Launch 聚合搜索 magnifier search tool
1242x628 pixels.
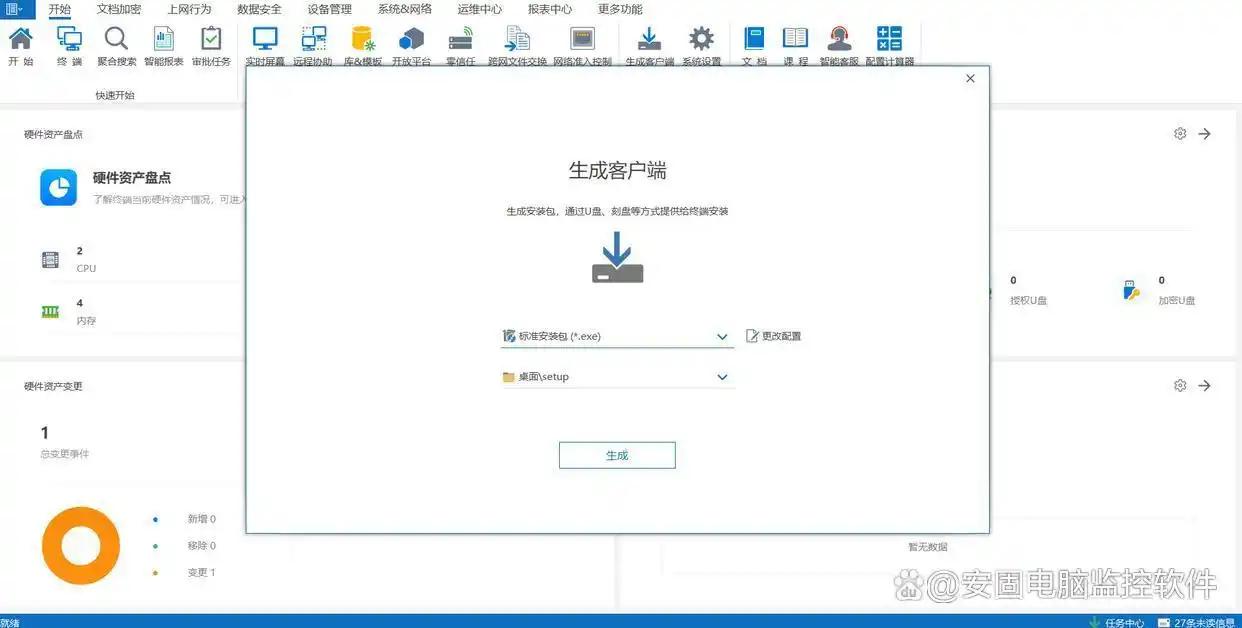117,46
